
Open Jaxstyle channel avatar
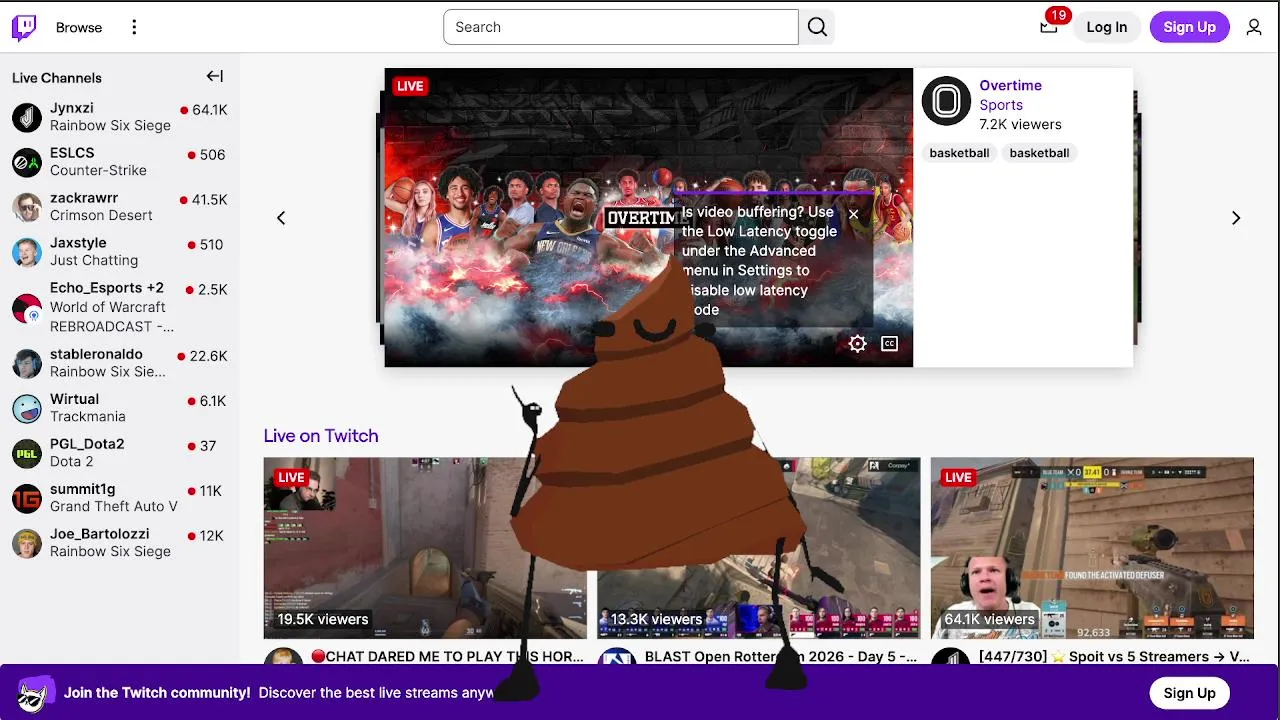(x=27, y=252)
